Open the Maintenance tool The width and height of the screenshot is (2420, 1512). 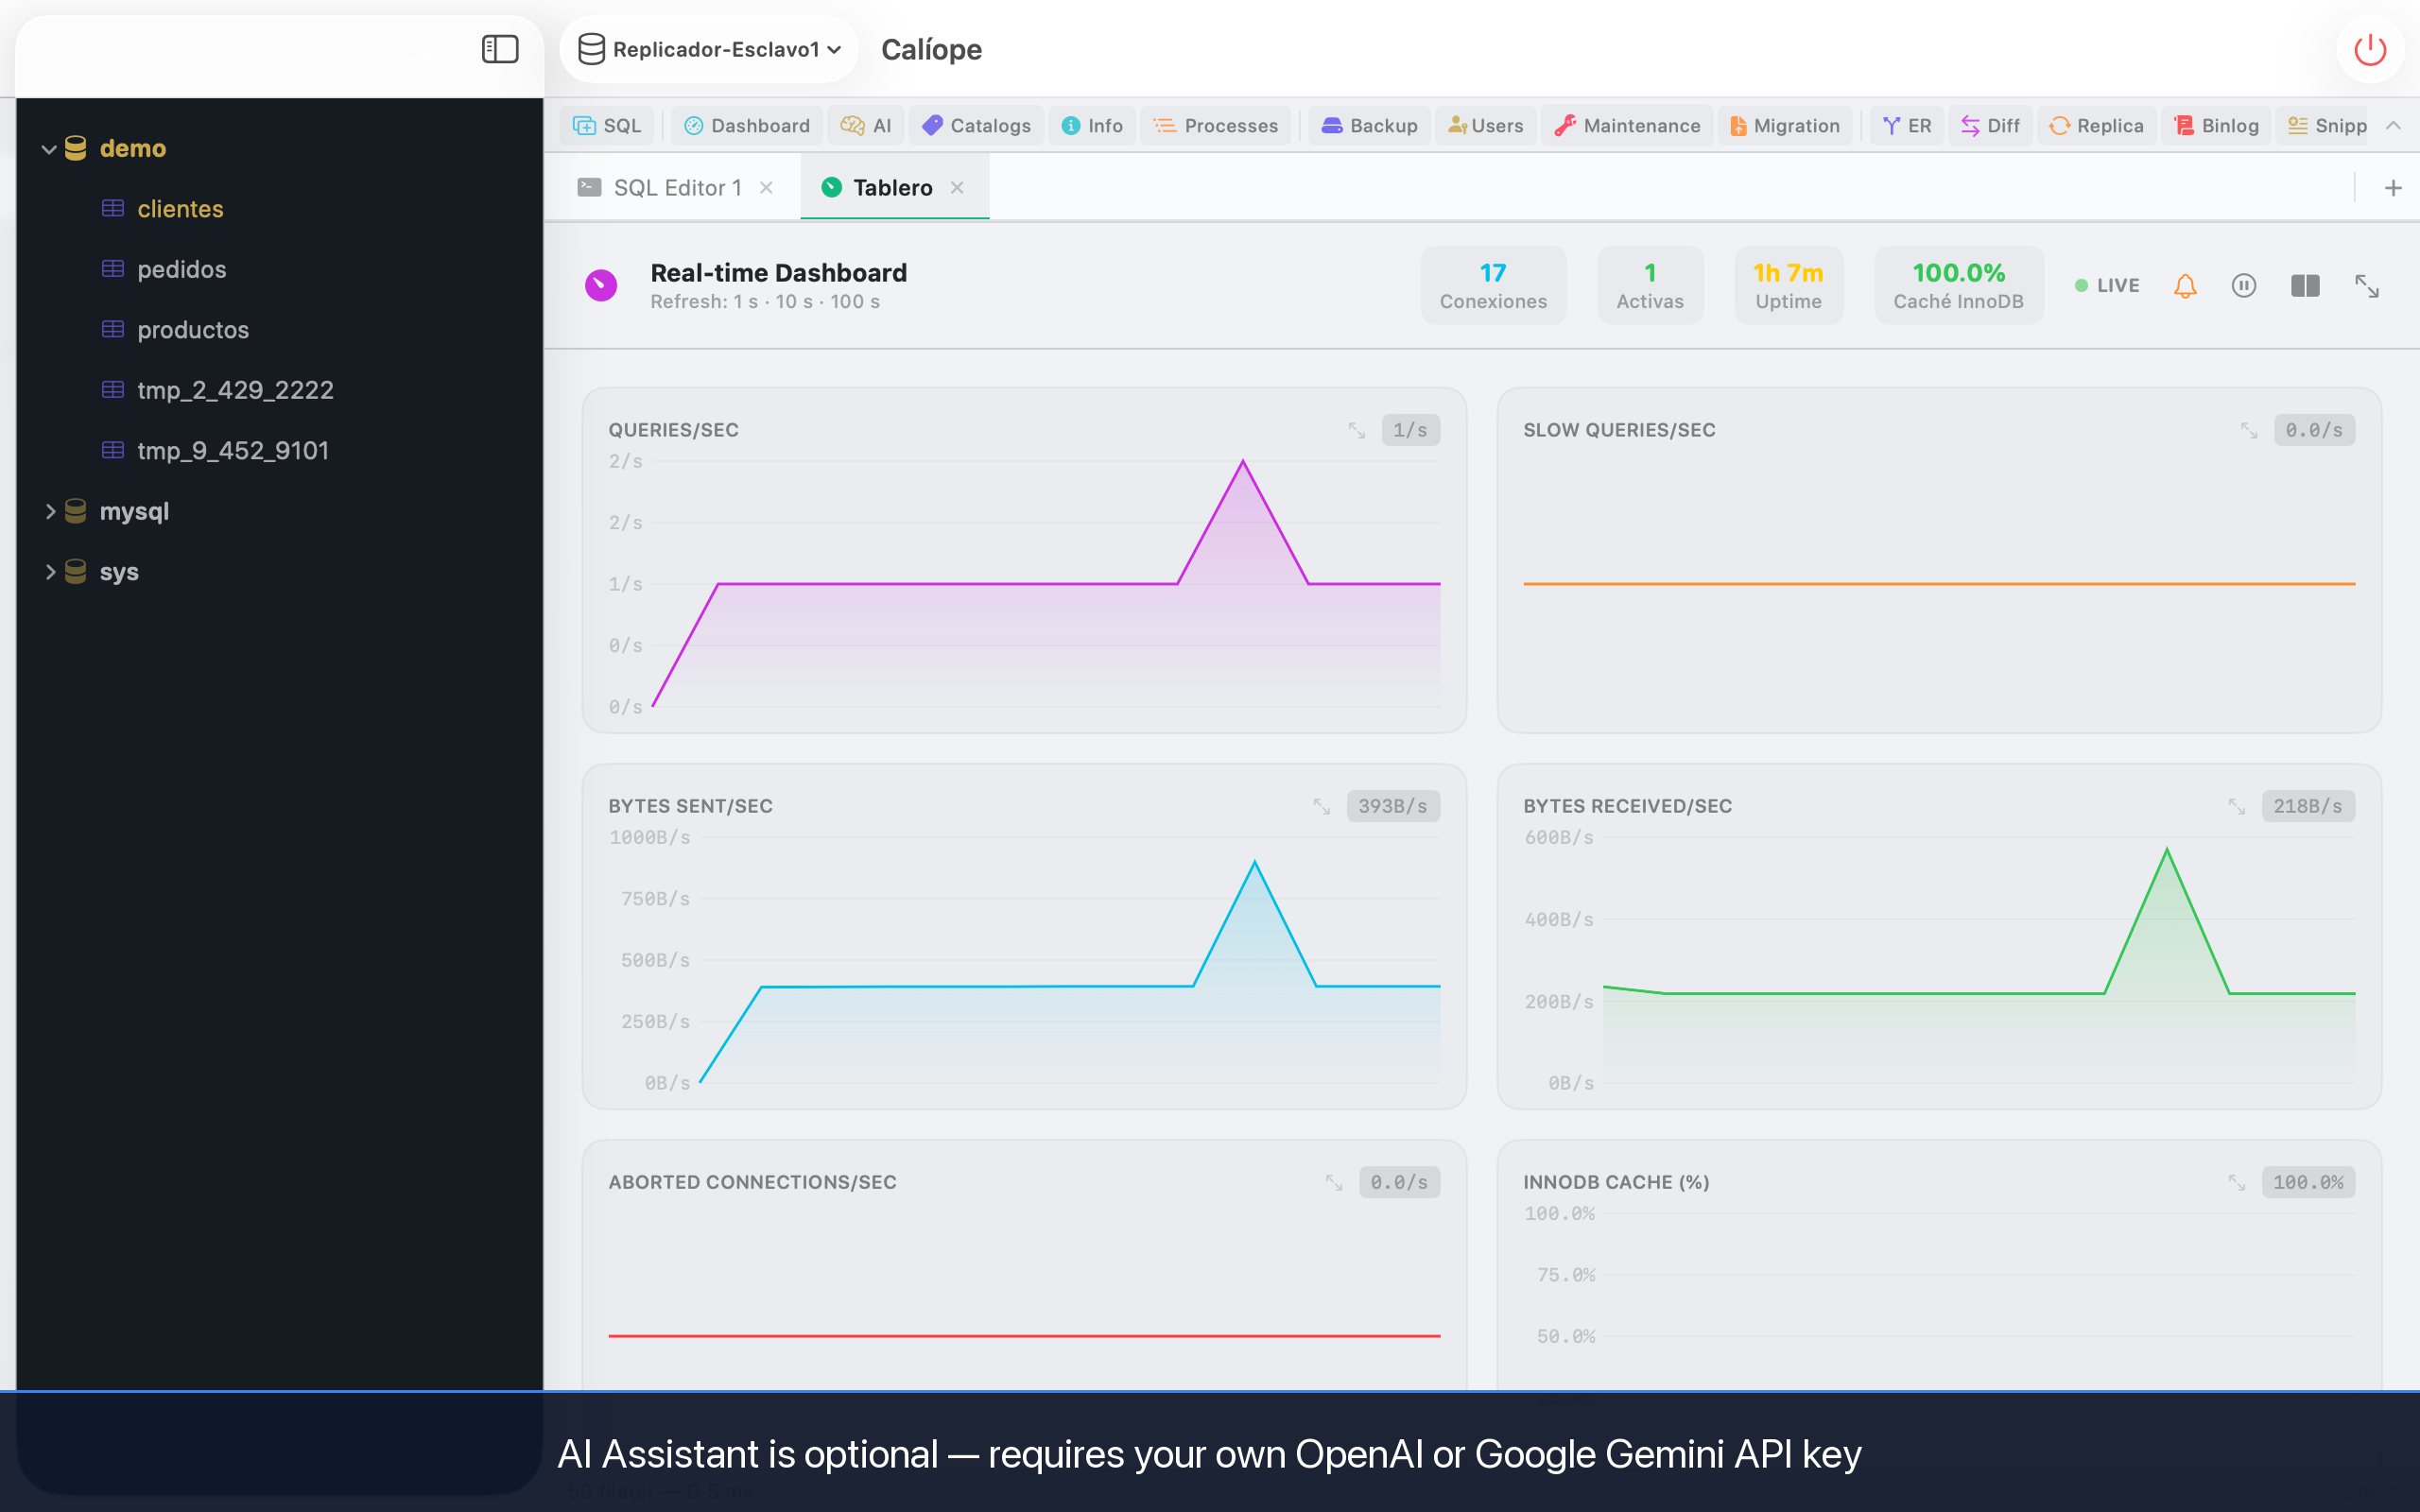[x=1627, y=126]
